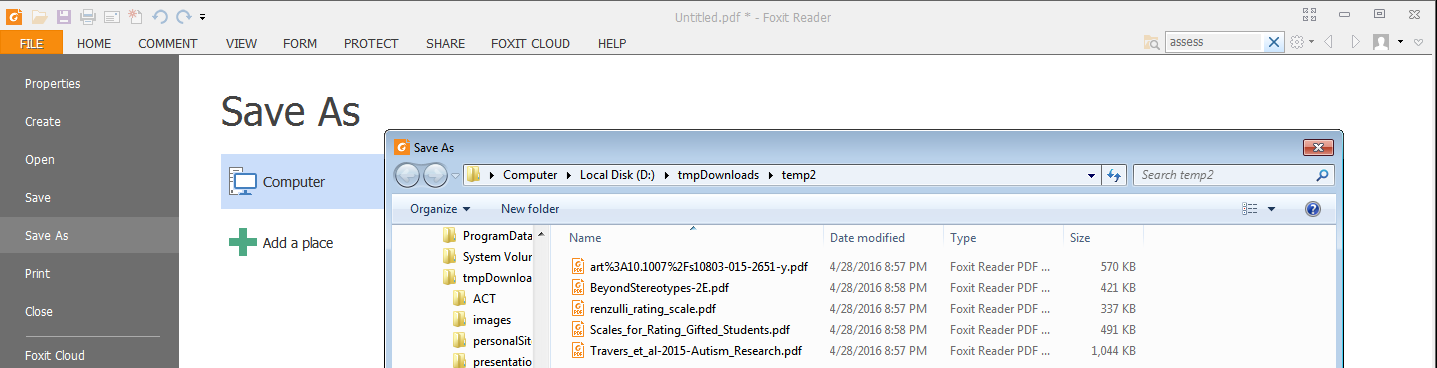Image resolution: width=1437 pixels, height=368 pixels.
Task: Click the blue help question mark icon
Action: (1313, 209)
